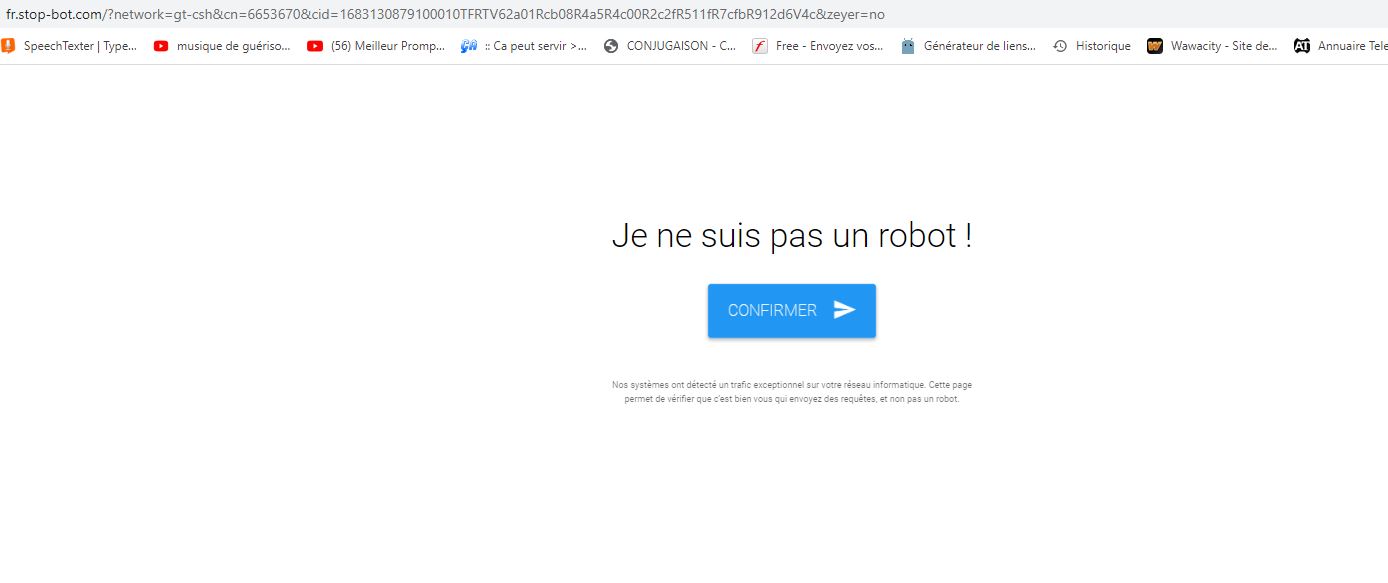Click the 'Je ne suis pas un robot !' heading
1388x583 pixels.
coord(791,236)
